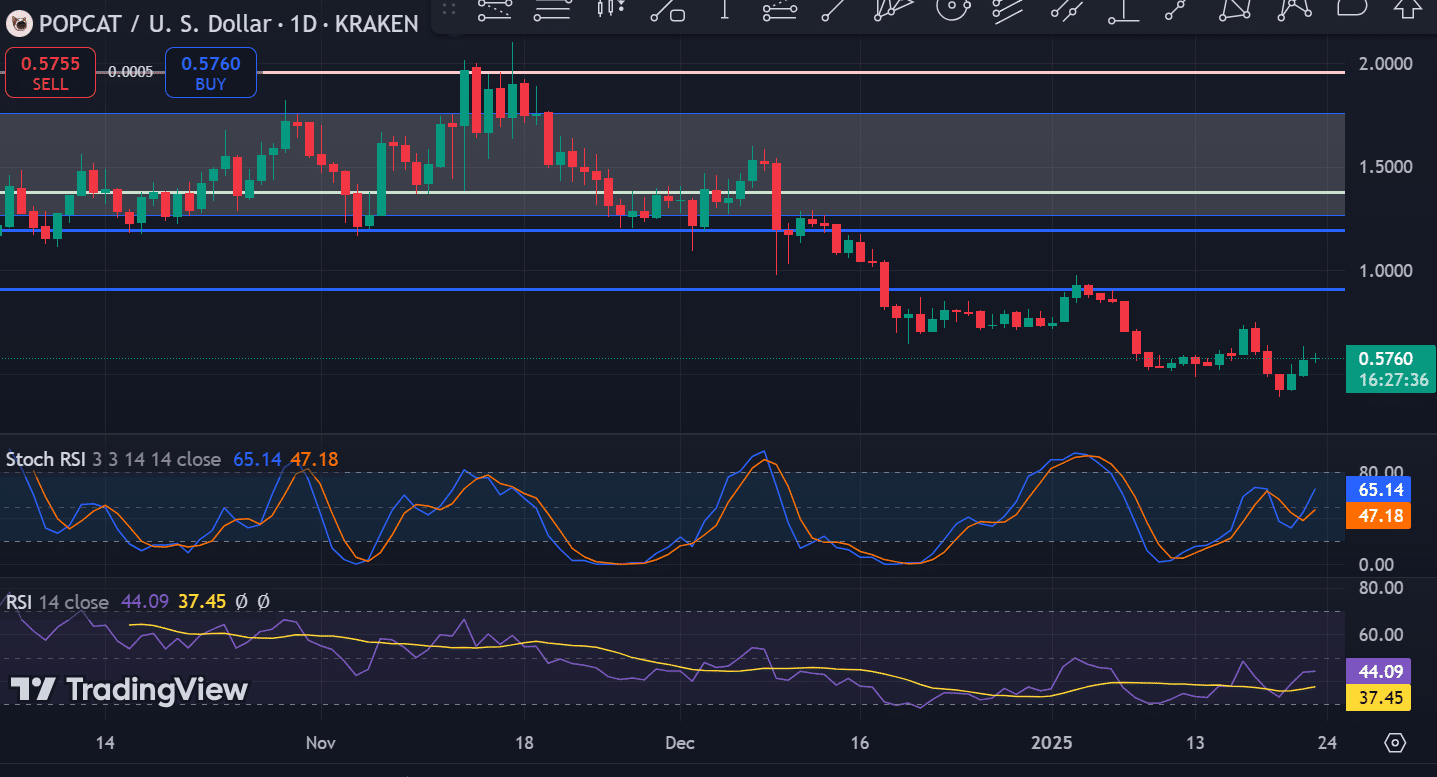Click the blue BUY 0.5760 button

click(x=210, y=73)
